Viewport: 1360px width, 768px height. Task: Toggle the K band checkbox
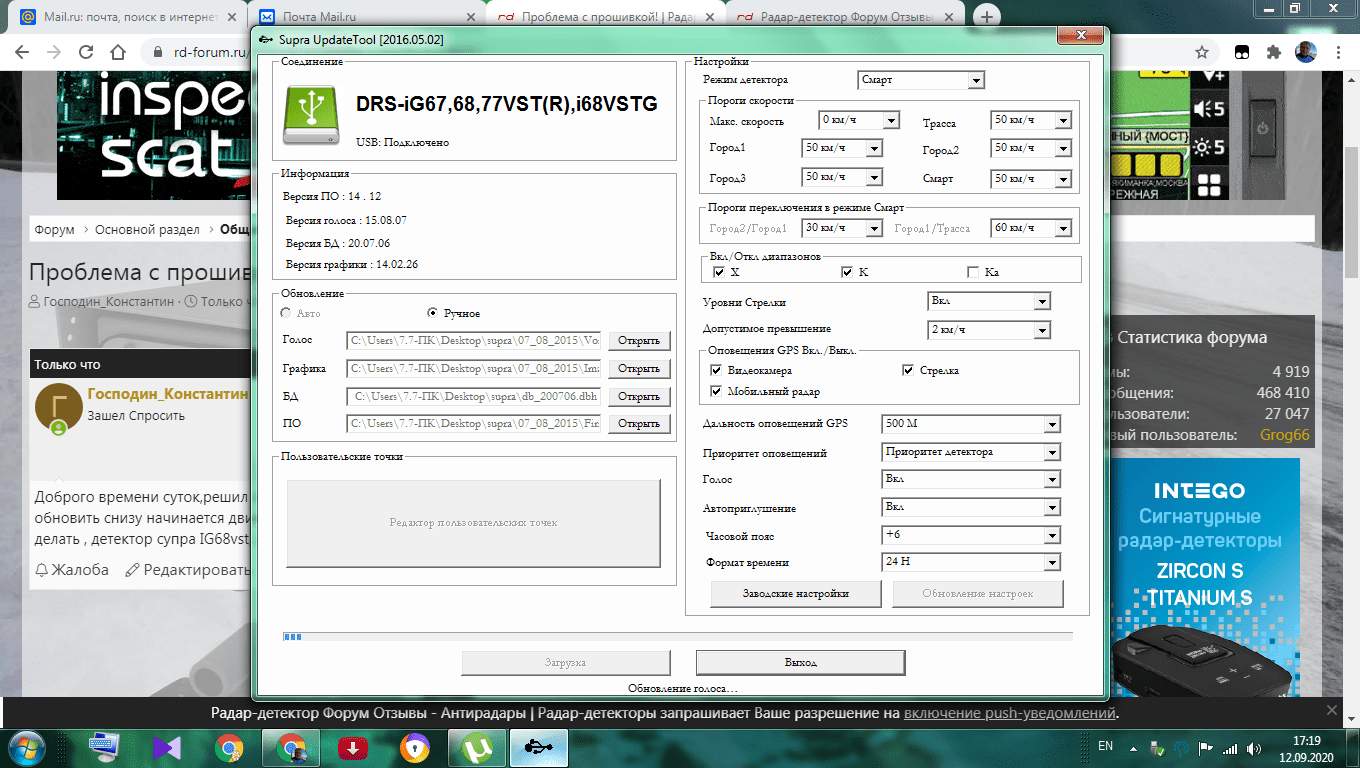(x=846, y=272)
